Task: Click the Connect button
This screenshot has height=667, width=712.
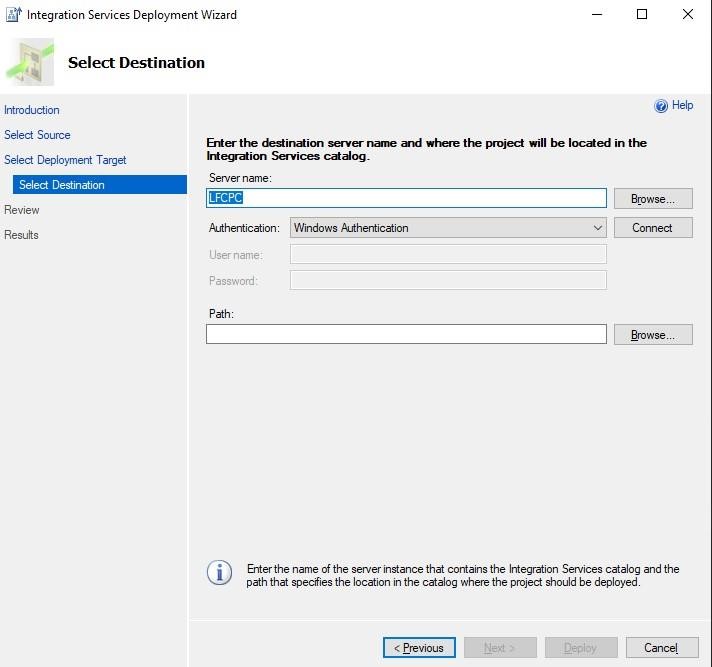Action: (x=653, y=227)
